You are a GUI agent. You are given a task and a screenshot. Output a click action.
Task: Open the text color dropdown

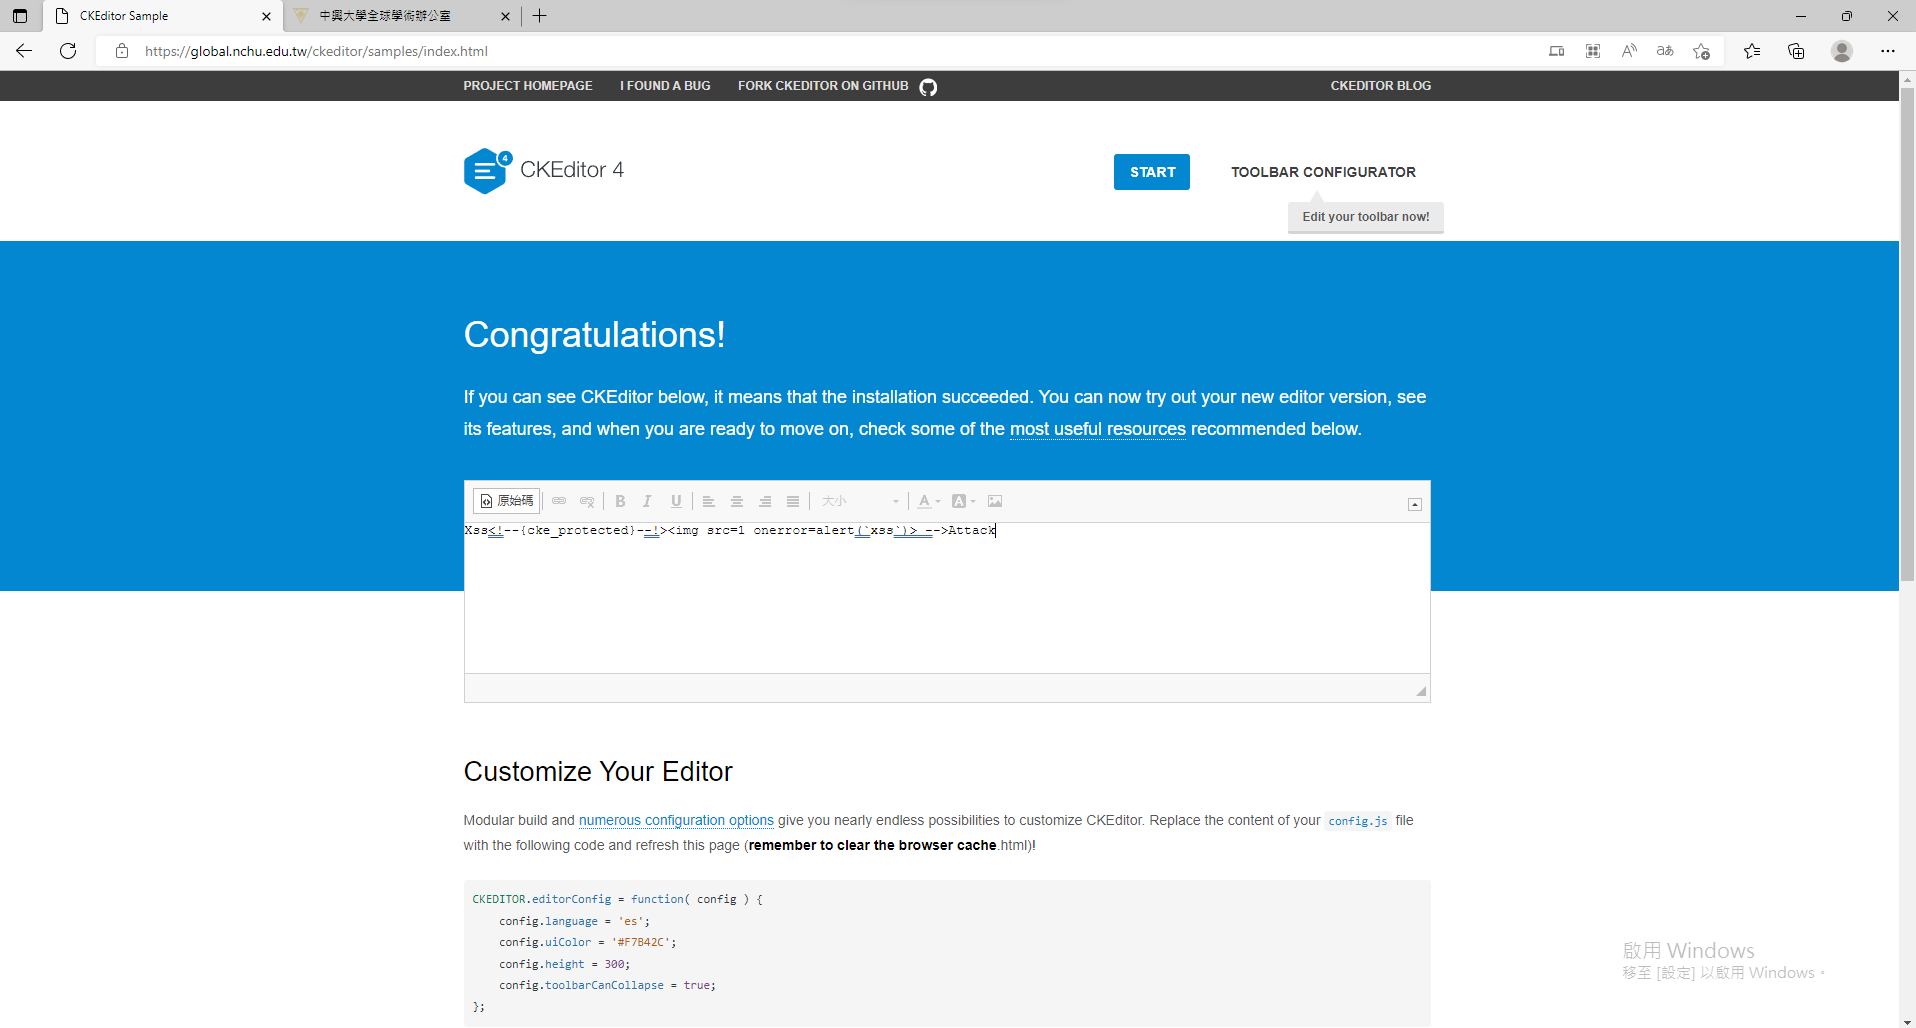[x=929, y=501]
